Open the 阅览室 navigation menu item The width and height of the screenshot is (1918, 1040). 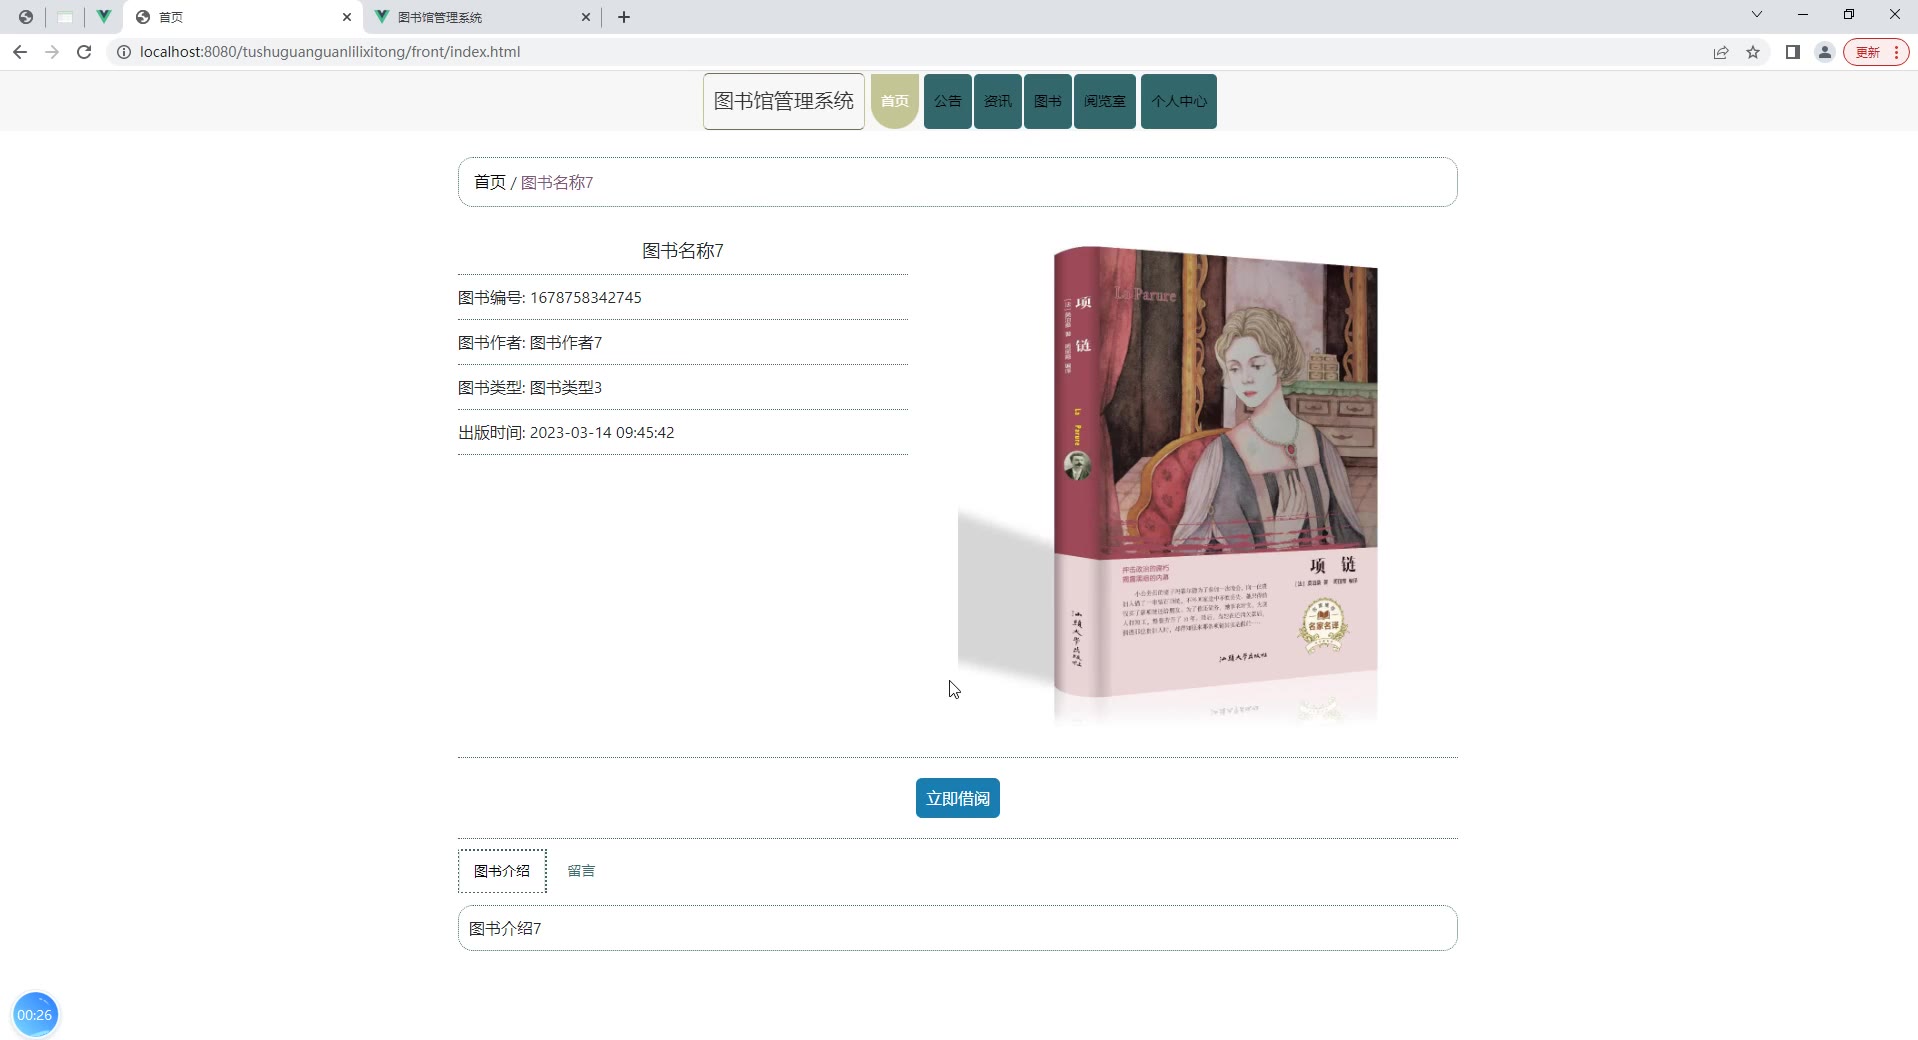click(x=1105, y=101)
